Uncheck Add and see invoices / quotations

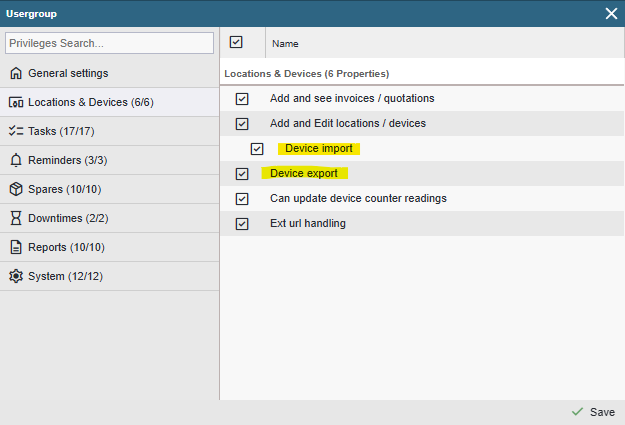(x=242, y=99)
